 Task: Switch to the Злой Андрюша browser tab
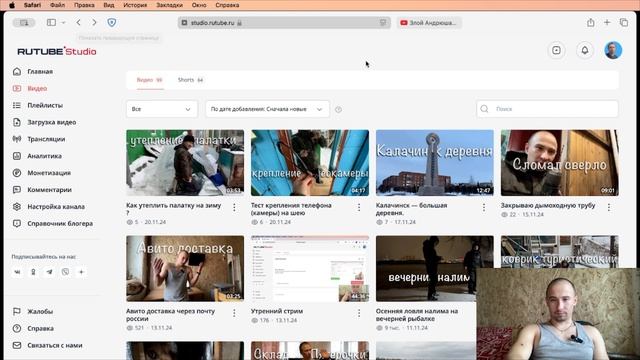coord(429,23)
